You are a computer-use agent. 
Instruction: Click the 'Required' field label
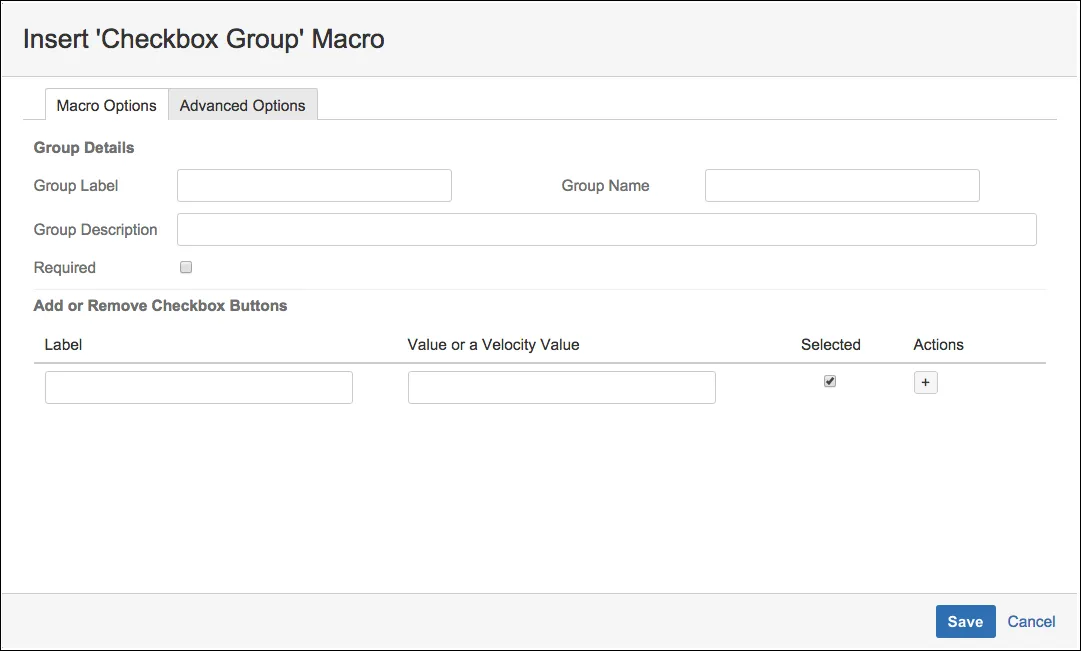pyautogui.click(x=65, y=268)
